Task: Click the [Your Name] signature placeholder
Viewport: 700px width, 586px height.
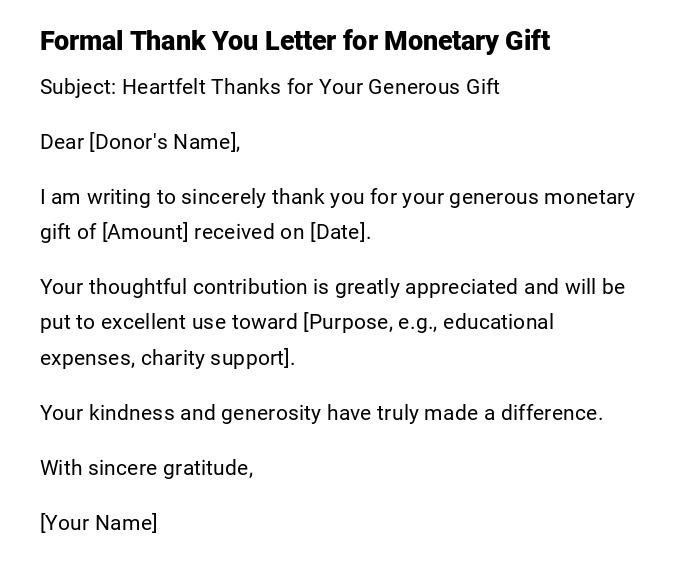Action: click(98, 523)
